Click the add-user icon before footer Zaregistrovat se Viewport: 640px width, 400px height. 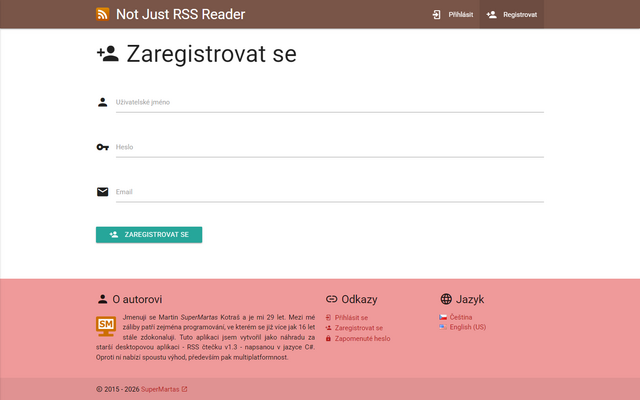pos(329,328)
